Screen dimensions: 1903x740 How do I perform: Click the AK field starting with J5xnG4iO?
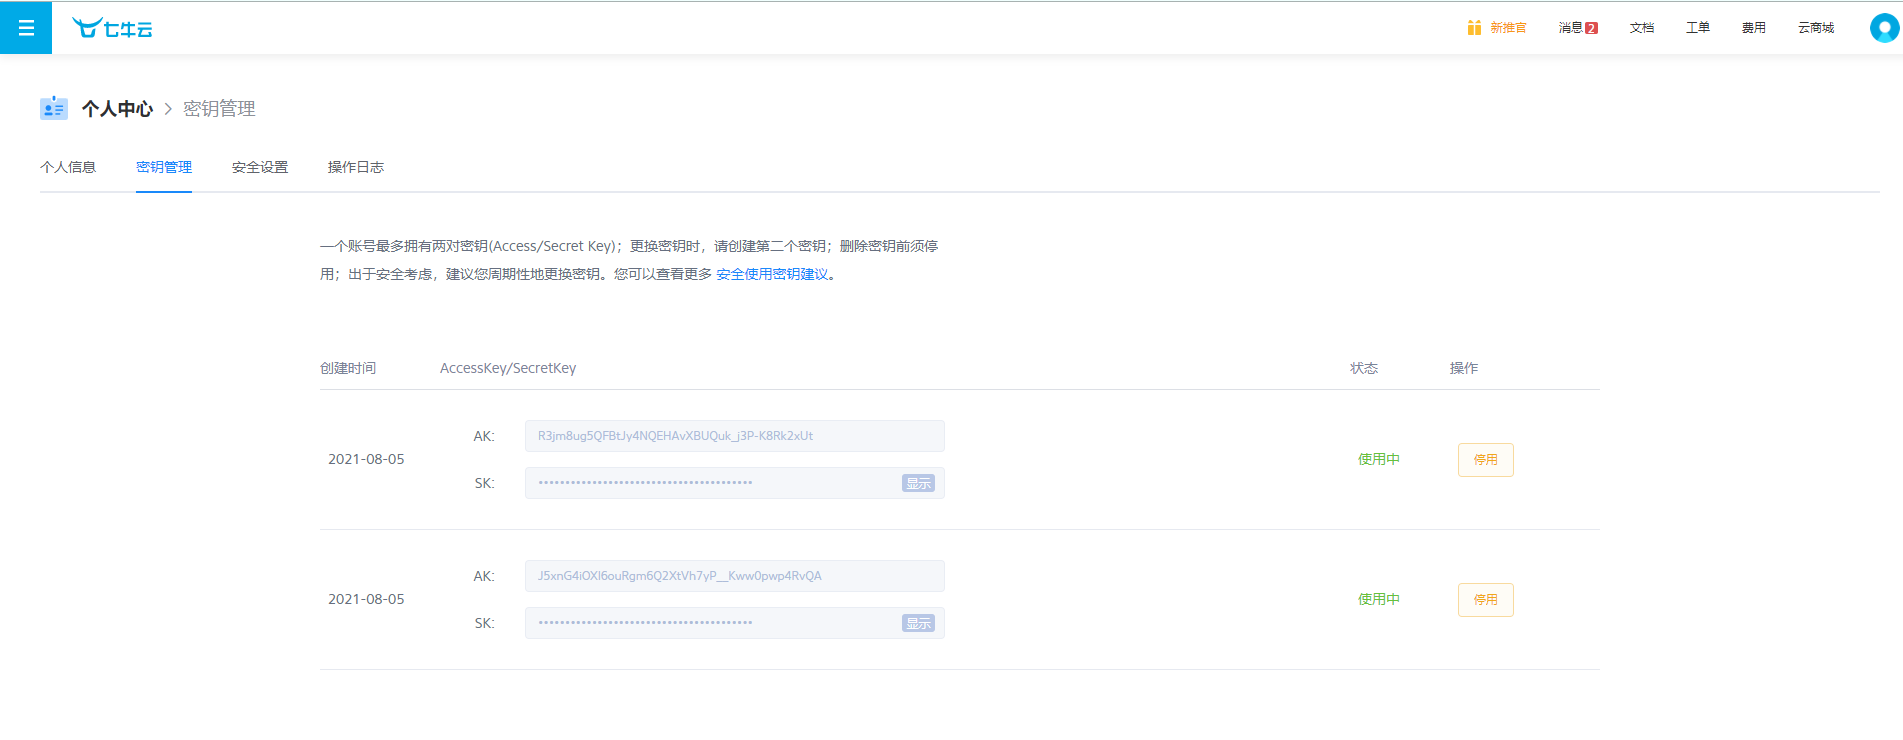click(x=735, y=576)
